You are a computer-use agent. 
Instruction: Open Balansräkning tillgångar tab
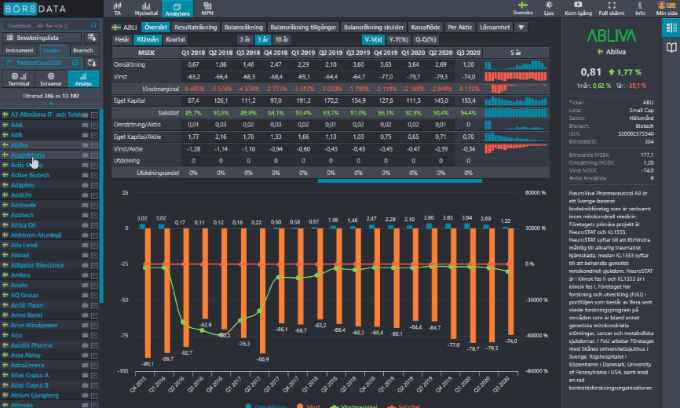click(303, 27)
